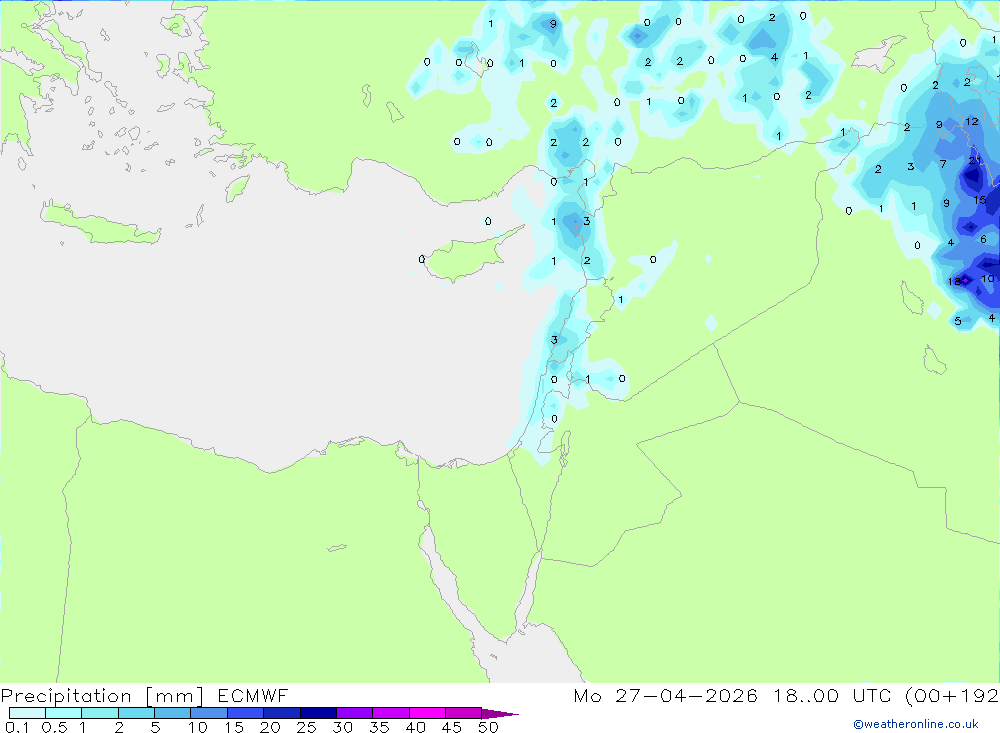Select the 40–45 mm legend swatch
The height and width of the screenshot is (733, 1000).
[x=427, y=713]
